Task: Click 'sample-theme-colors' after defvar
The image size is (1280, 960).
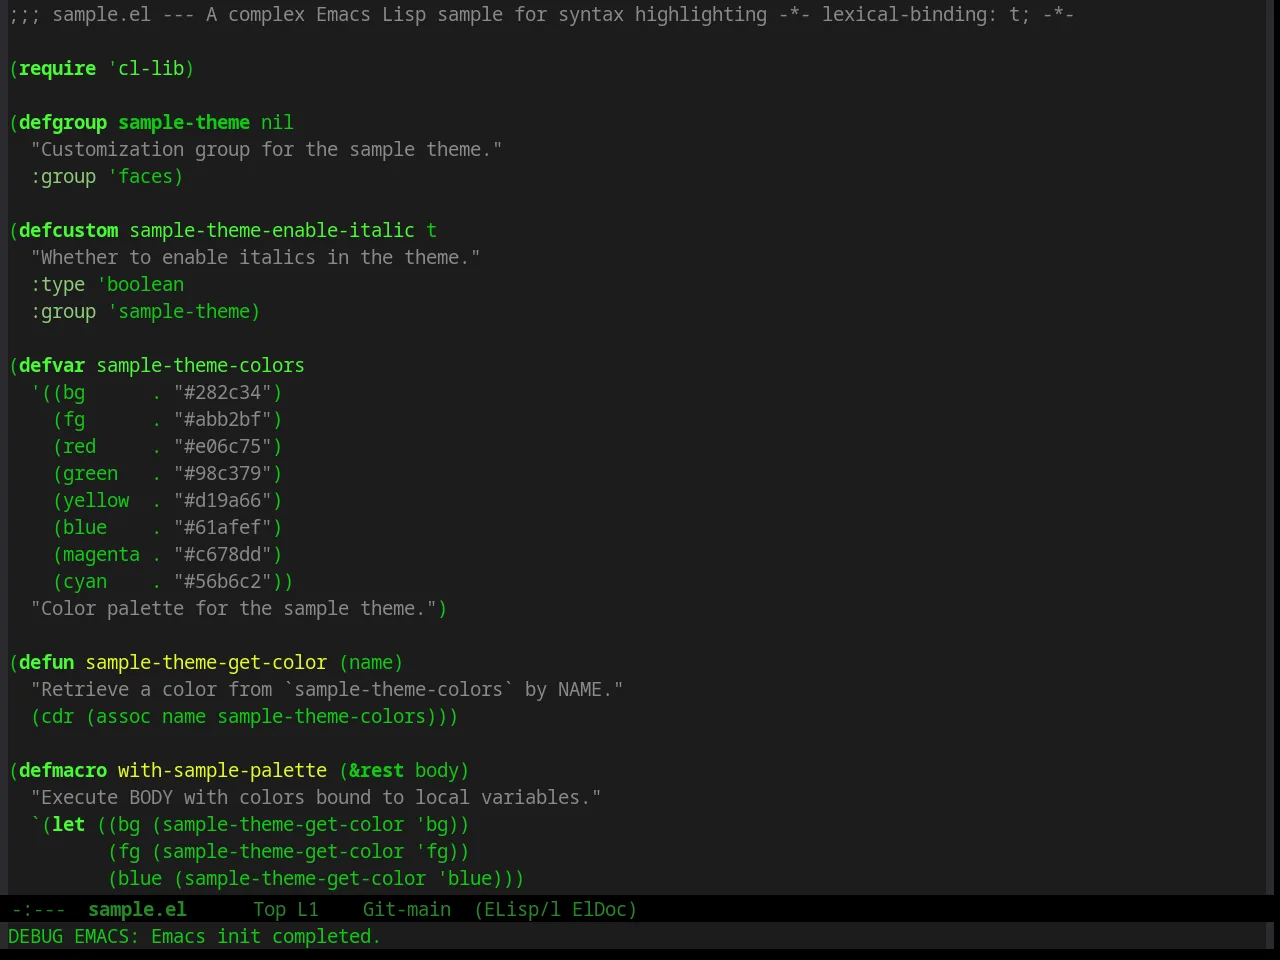Action: 200,365
